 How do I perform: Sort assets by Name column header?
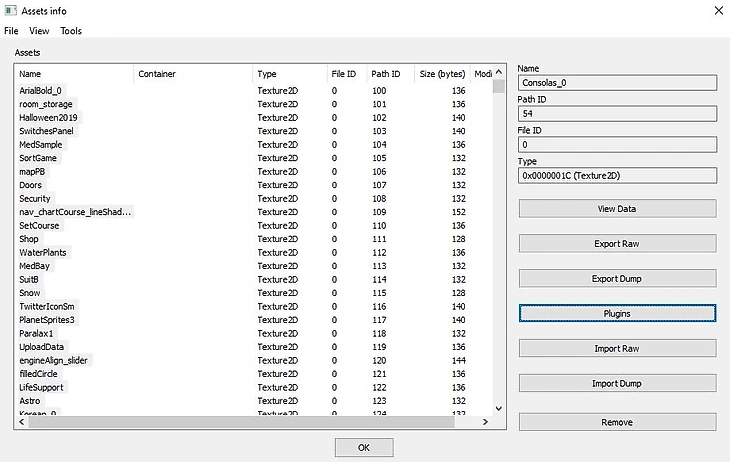[x=74, y=74]
